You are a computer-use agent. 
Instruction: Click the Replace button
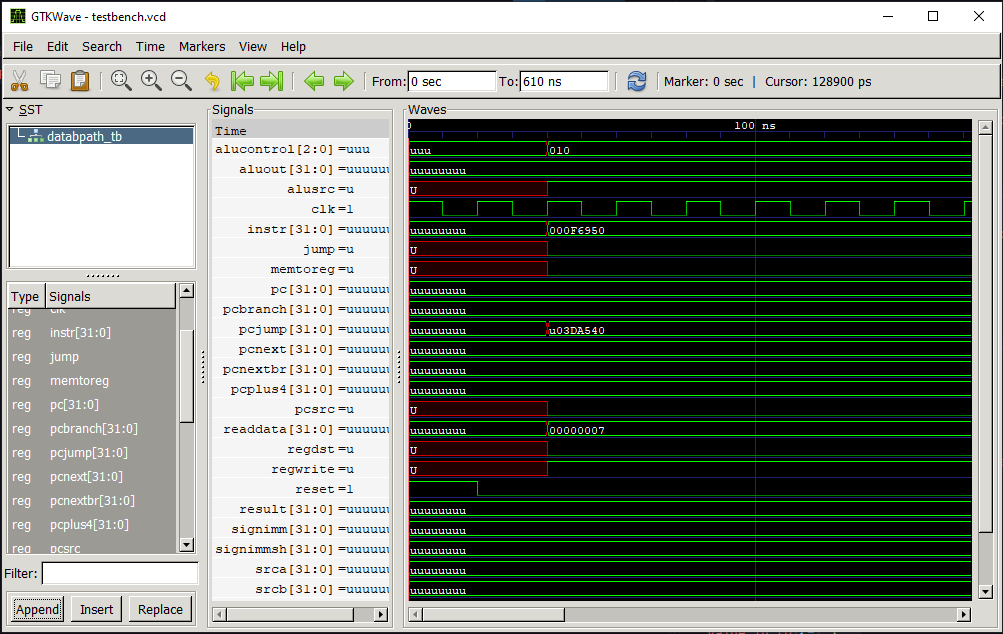click(160, 609)
